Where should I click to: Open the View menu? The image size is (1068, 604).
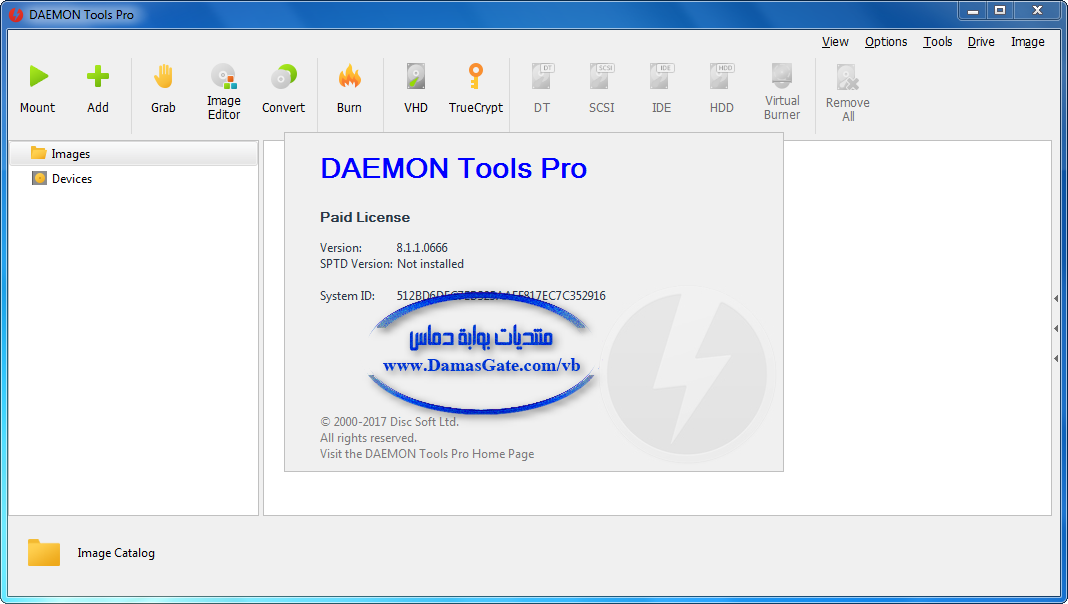click(835, 42)
